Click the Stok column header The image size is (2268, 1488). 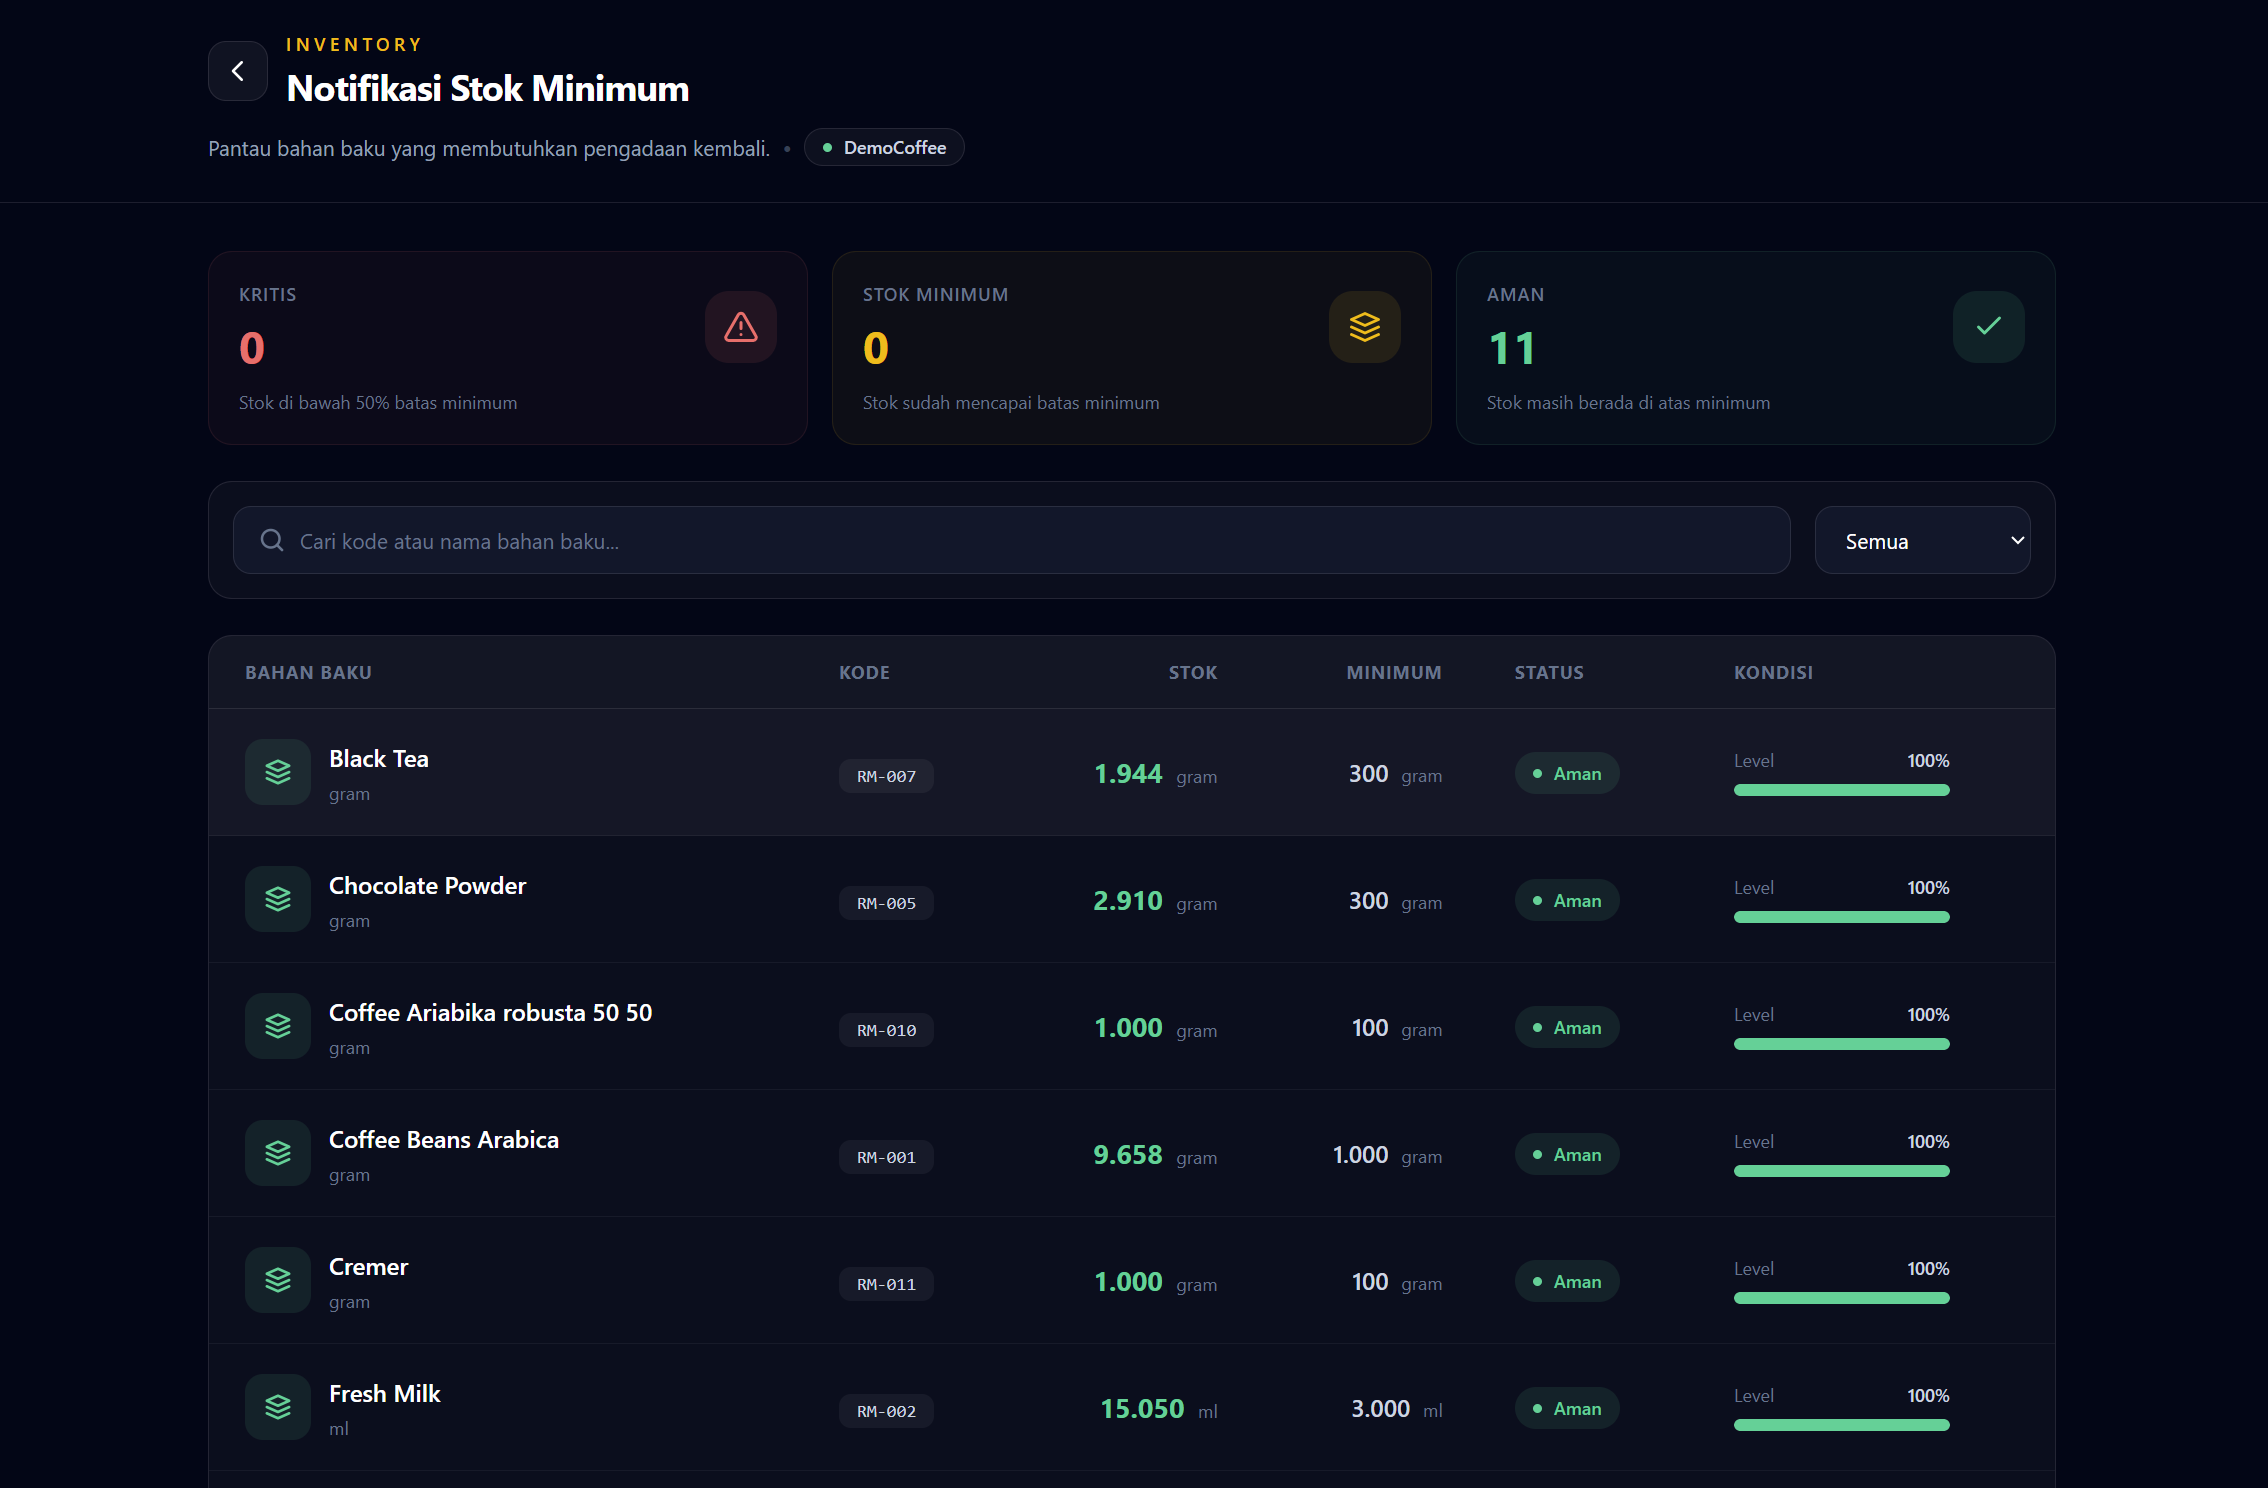tap(1193, 673)
